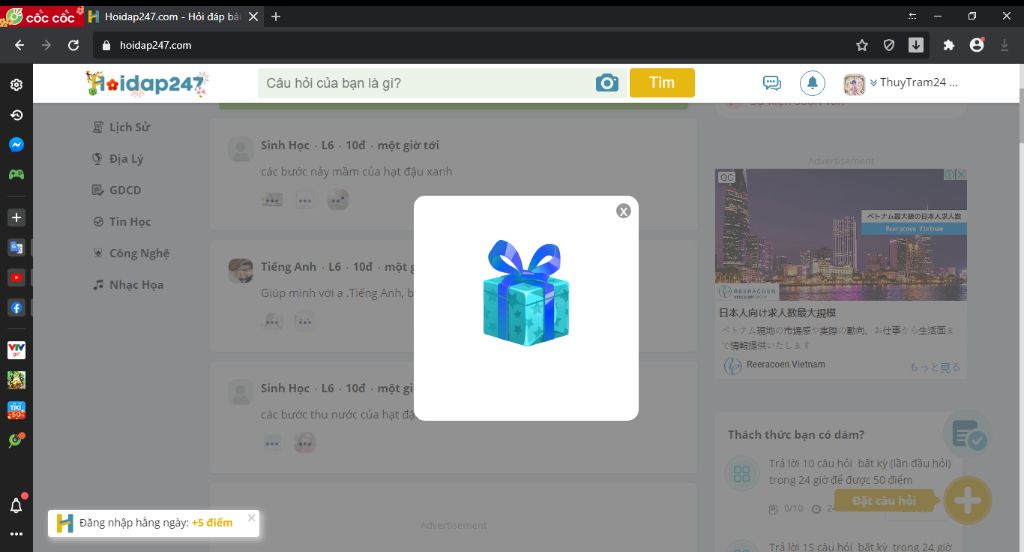Screen dimensions: 1024x552
Task: Open a new browser tab
Action: 276,16
